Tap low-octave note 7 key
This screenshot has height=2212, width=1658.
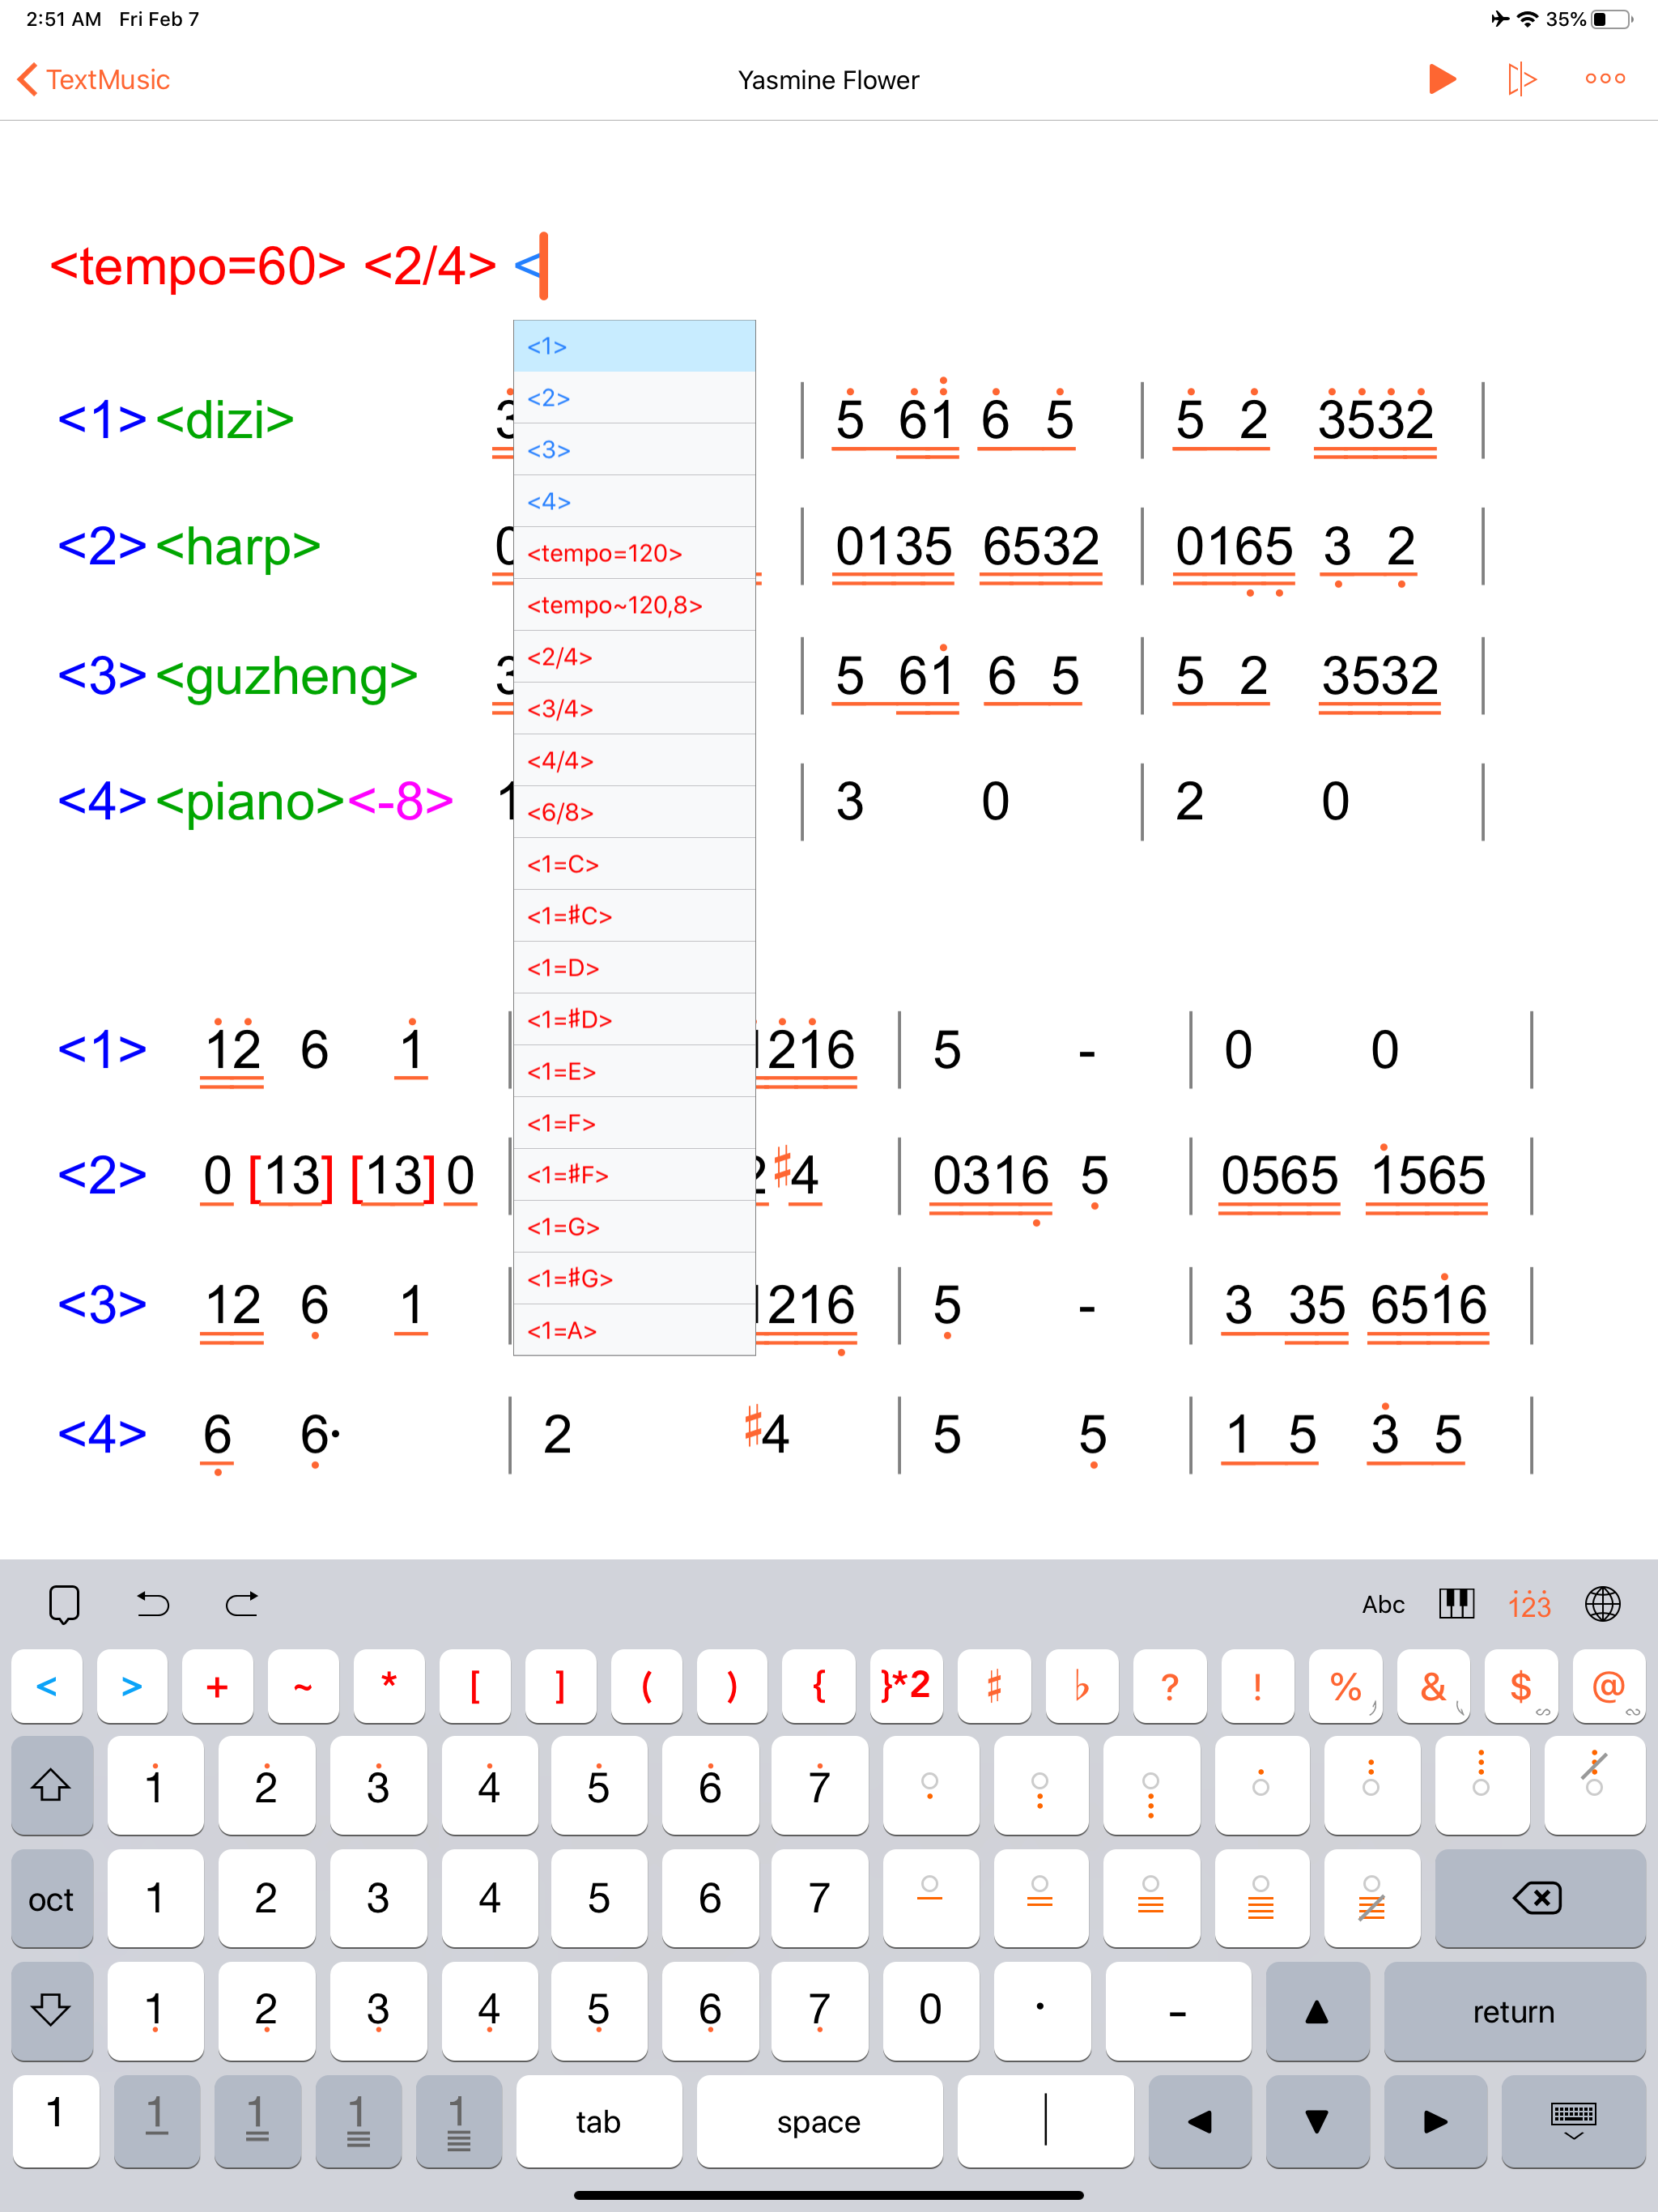[819, 2010]
